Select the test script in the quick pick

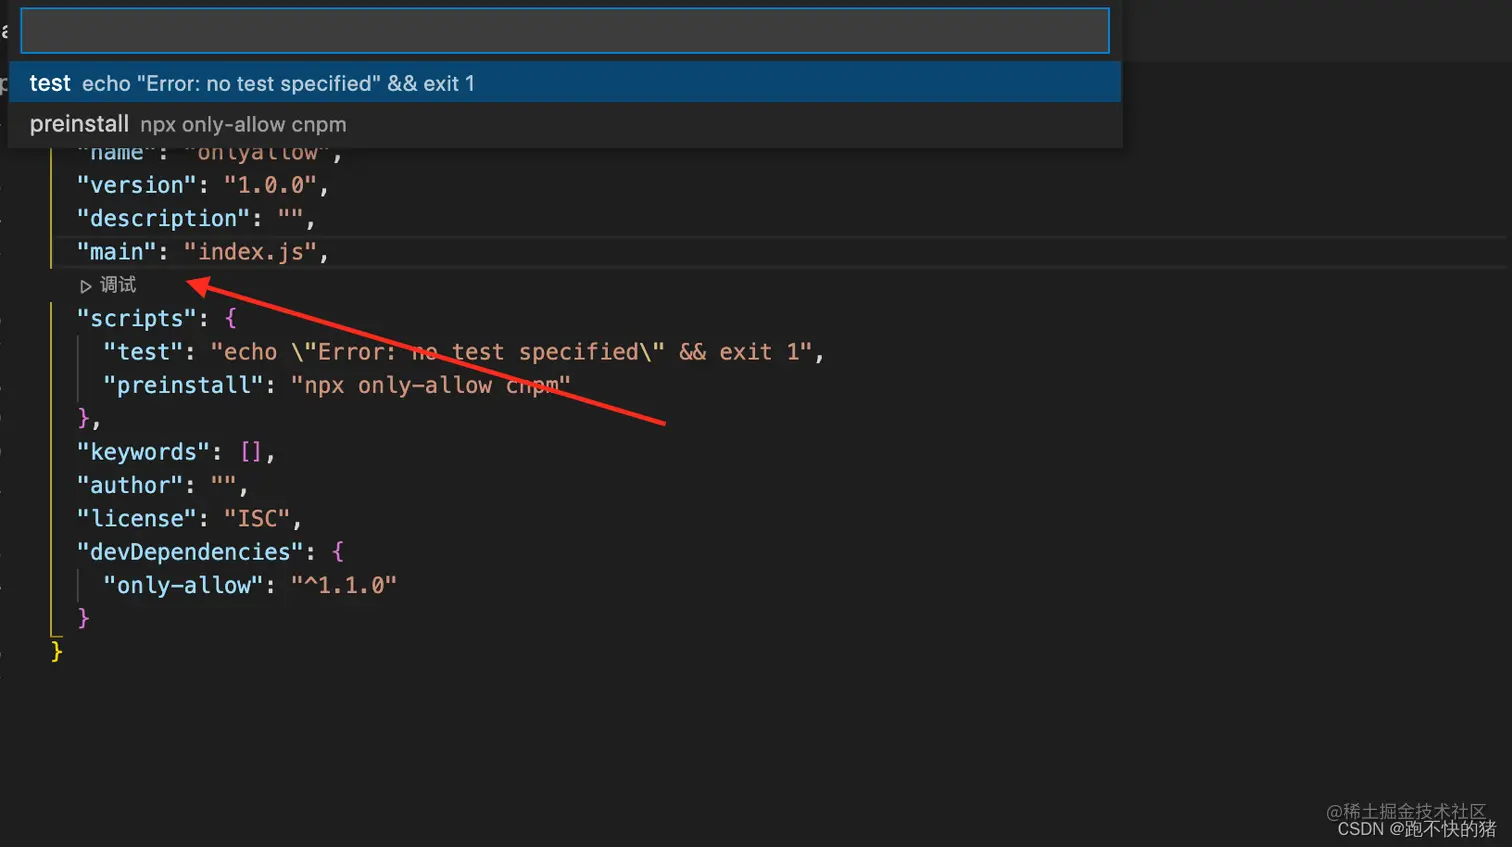[x=565, y=83]
